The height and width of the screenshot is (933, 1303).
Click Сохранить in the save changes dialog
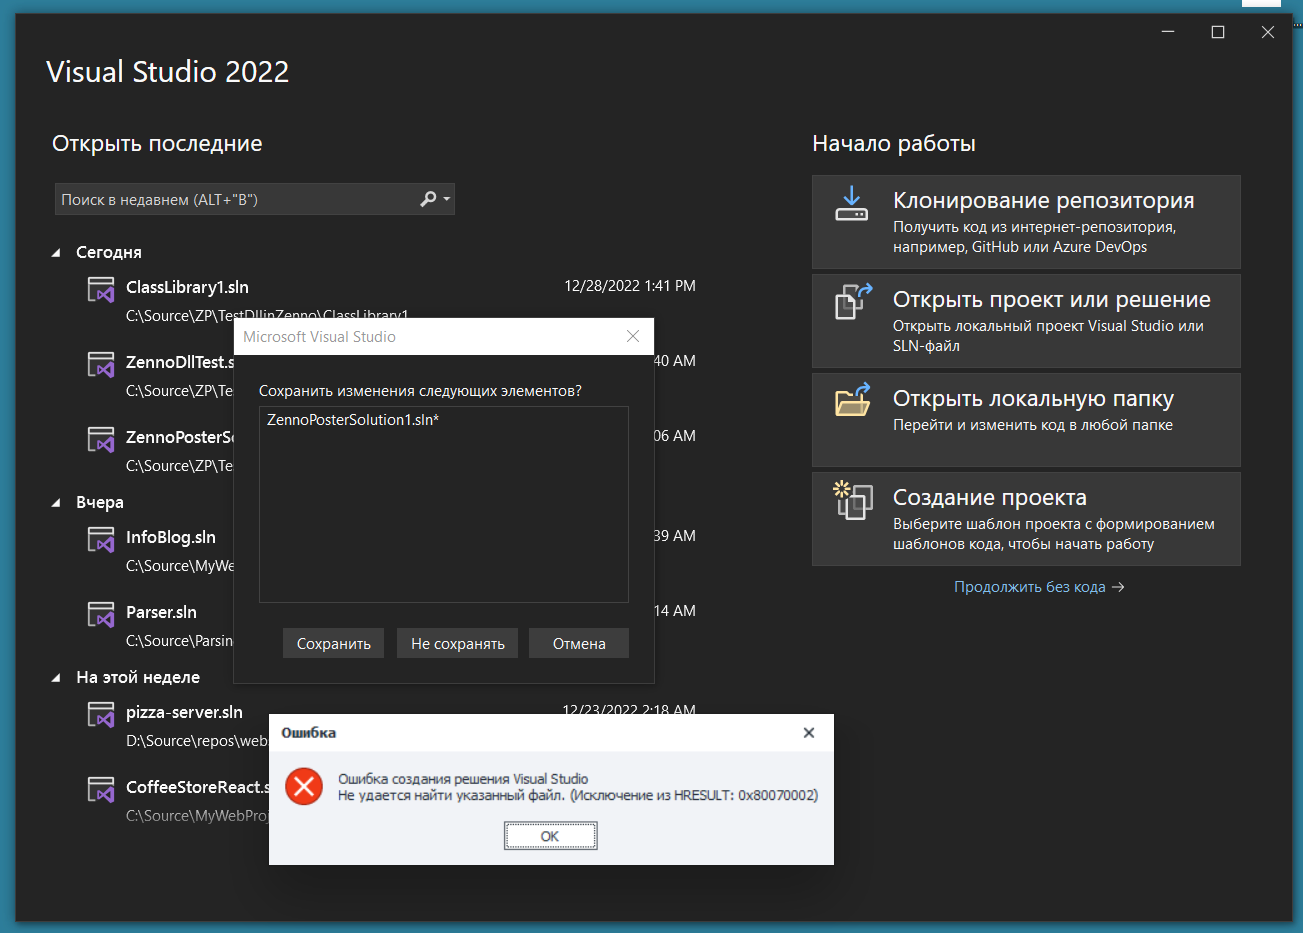(334, 643)
